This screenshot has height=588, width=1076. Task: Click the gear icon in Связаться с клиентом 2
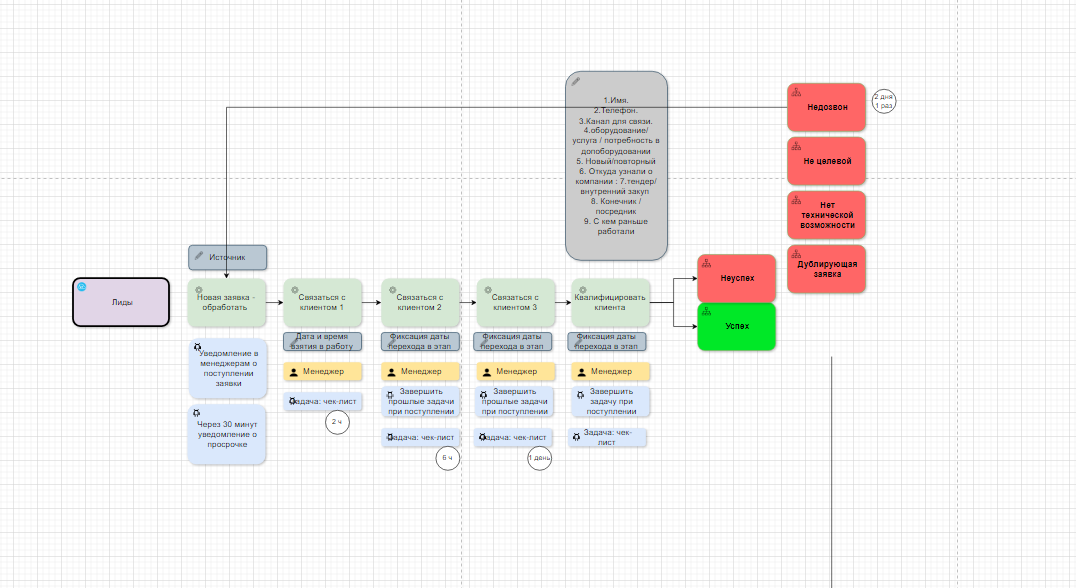(393, 290)
